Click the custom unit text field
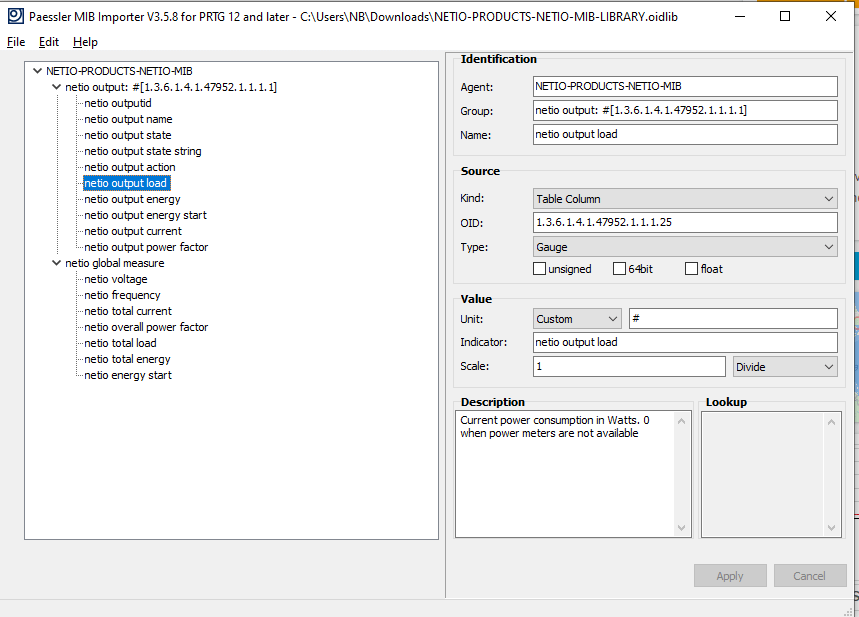 [x=733, y=318]
